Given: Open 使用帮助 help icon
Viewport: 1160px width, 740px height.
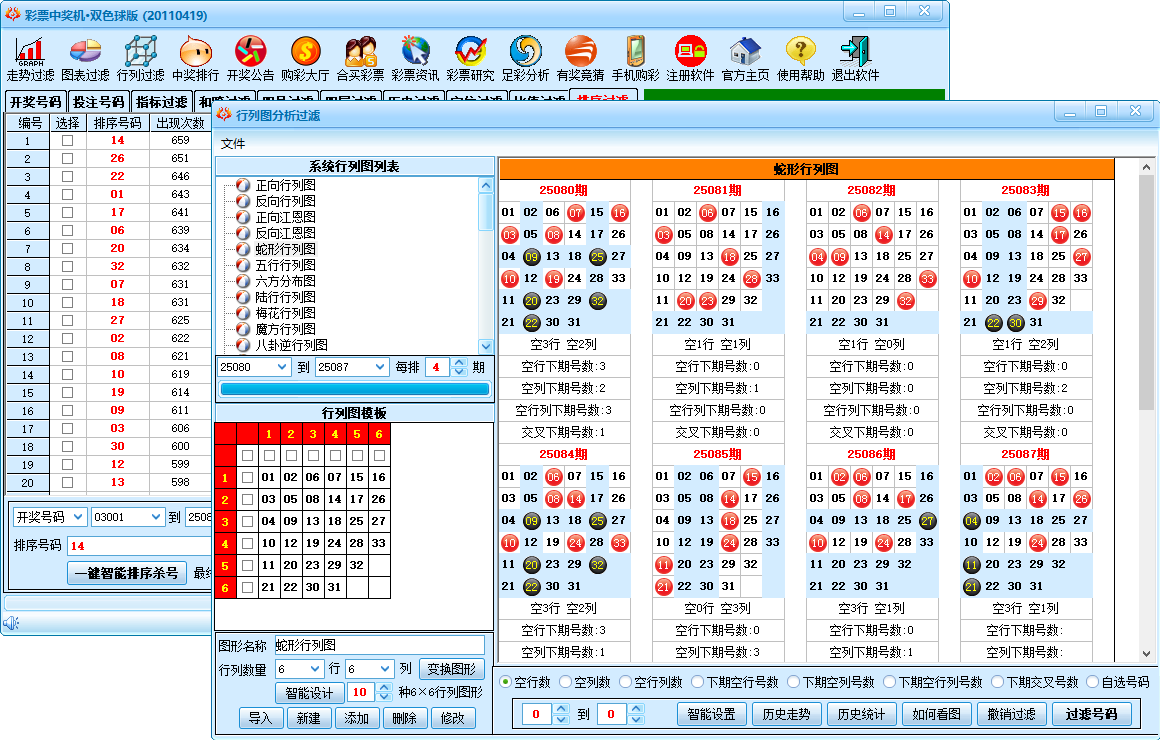Looking at the screenshot, I should pos(800,59).
